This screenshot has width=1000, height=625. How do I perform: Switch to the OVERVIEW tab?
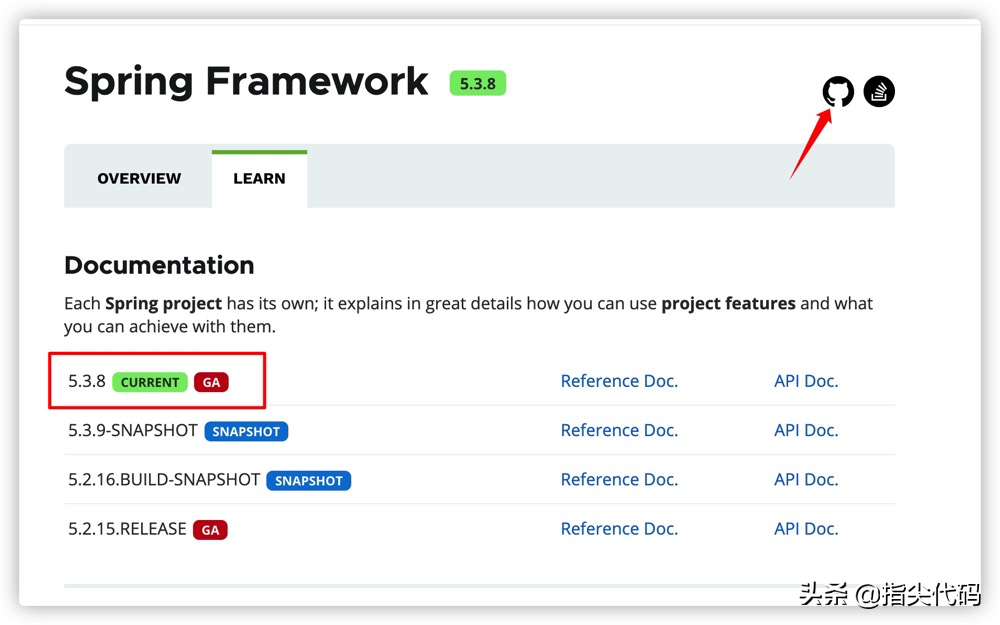pyautogui.click(x=139, y=178)
